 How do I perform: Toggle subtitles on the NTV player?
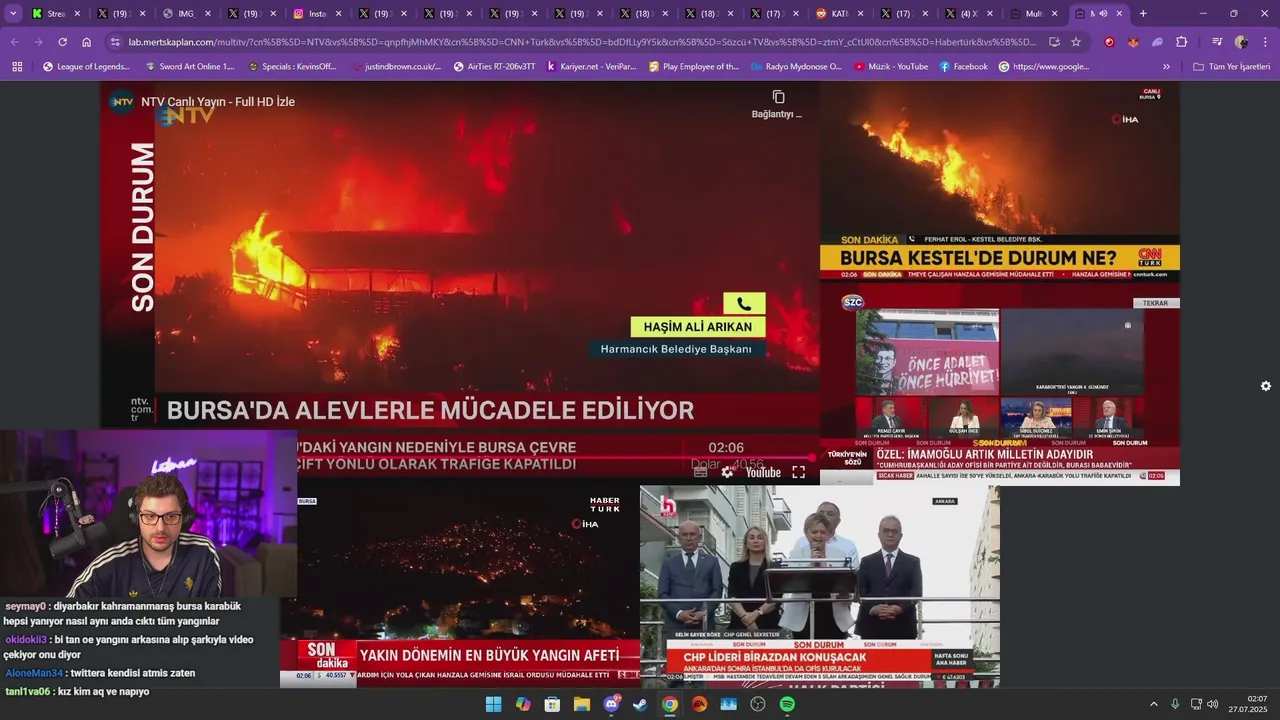[x=700, y=472]
